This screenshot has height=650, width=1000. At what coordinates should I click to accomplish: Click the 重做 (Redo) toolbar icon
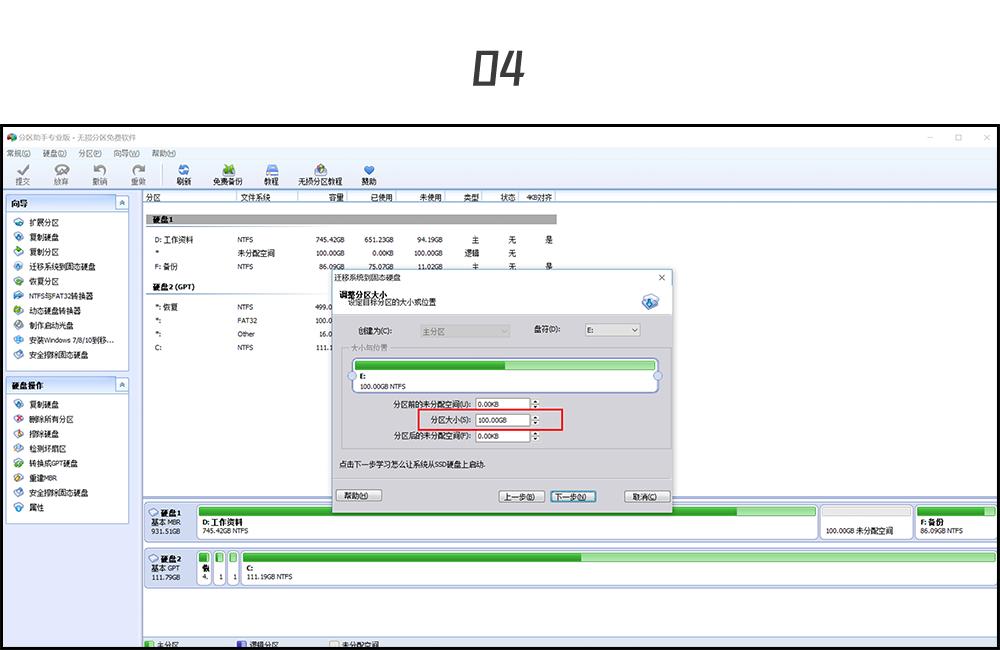tap(138, 174)
